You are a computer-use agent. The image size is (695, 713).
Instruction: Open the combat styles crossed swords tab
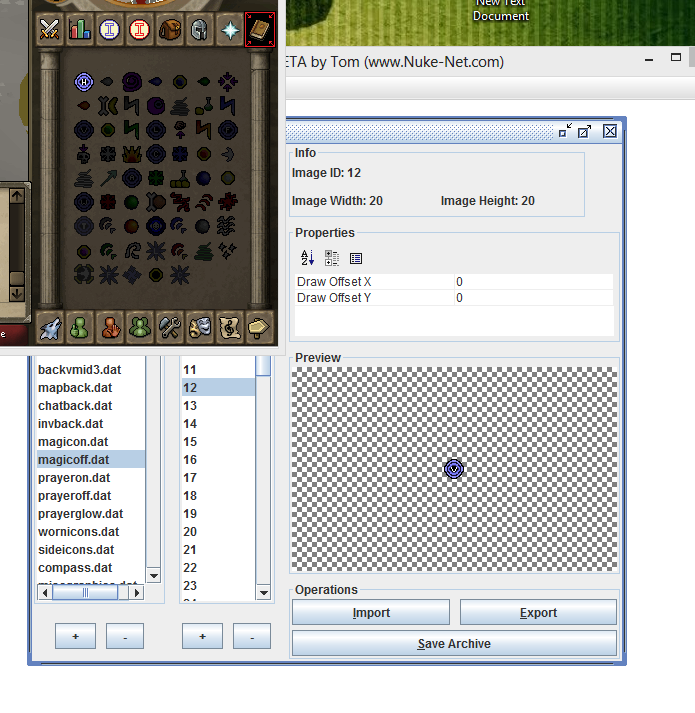50,30
